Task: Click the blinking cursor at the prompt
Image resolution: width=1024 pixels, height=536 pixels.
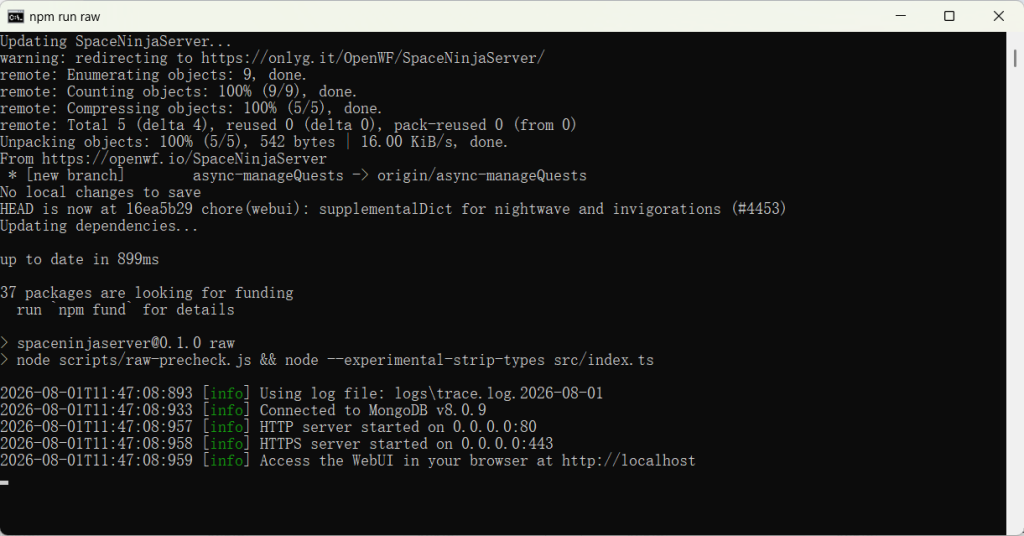Action: click(5, 482)
